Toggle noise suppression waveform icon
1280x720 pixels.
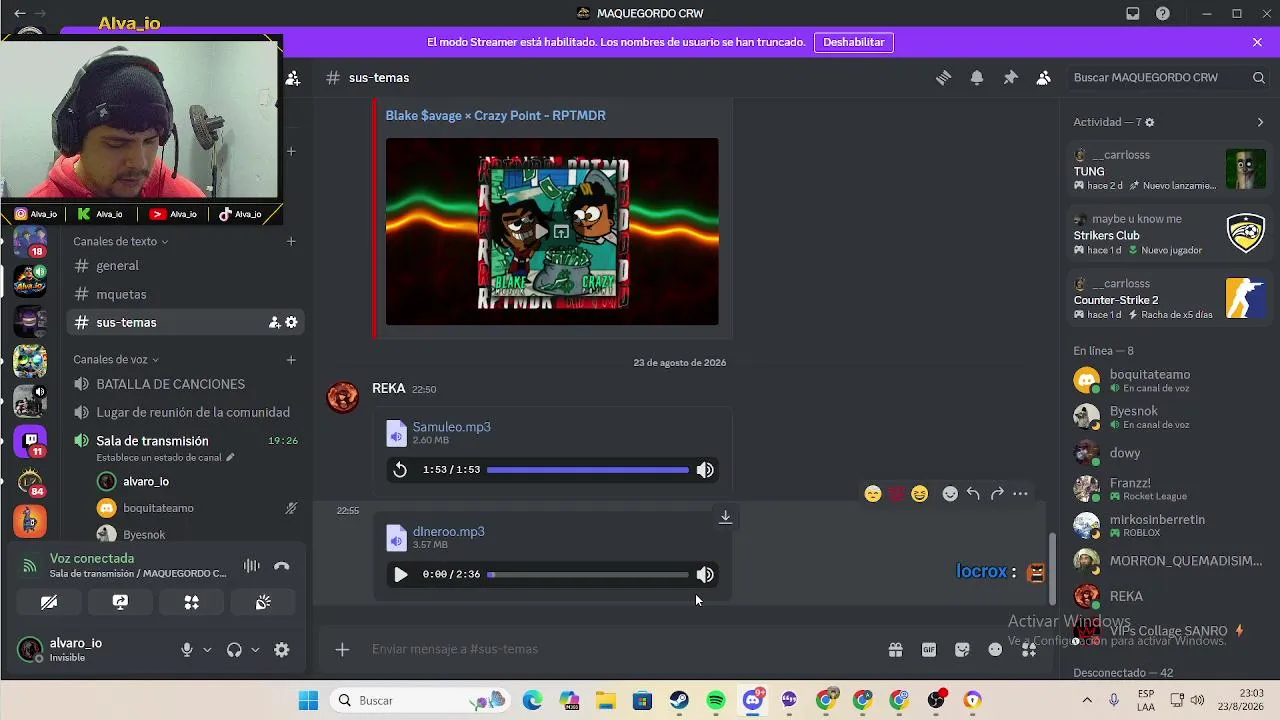252,566
